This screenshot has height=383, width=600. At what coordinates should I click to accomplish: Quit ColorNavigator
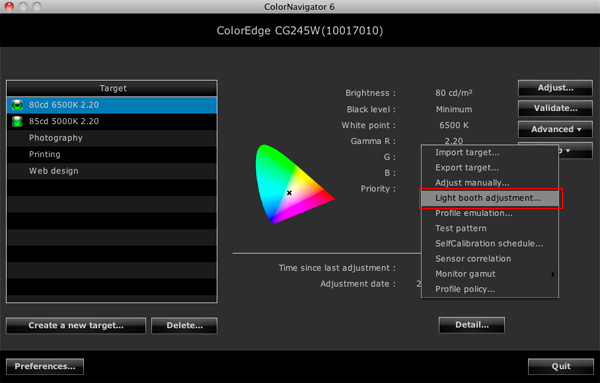coord(561,367)
